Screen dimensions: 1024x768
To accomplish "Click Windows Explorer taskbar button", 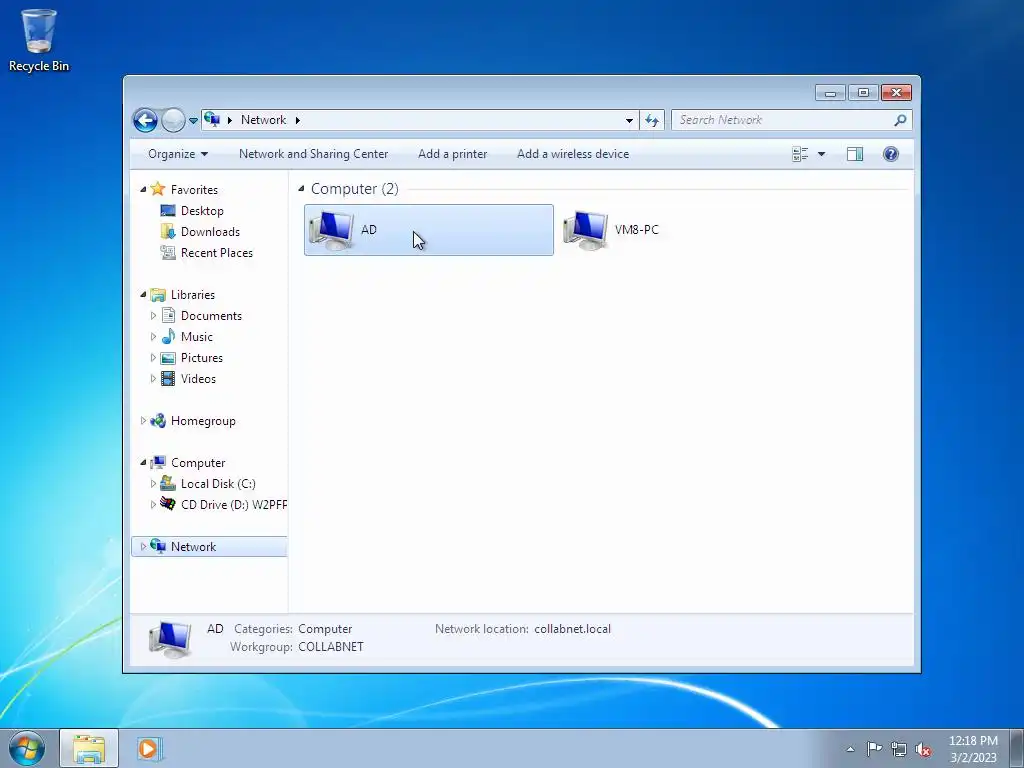I will coord(89,748).
